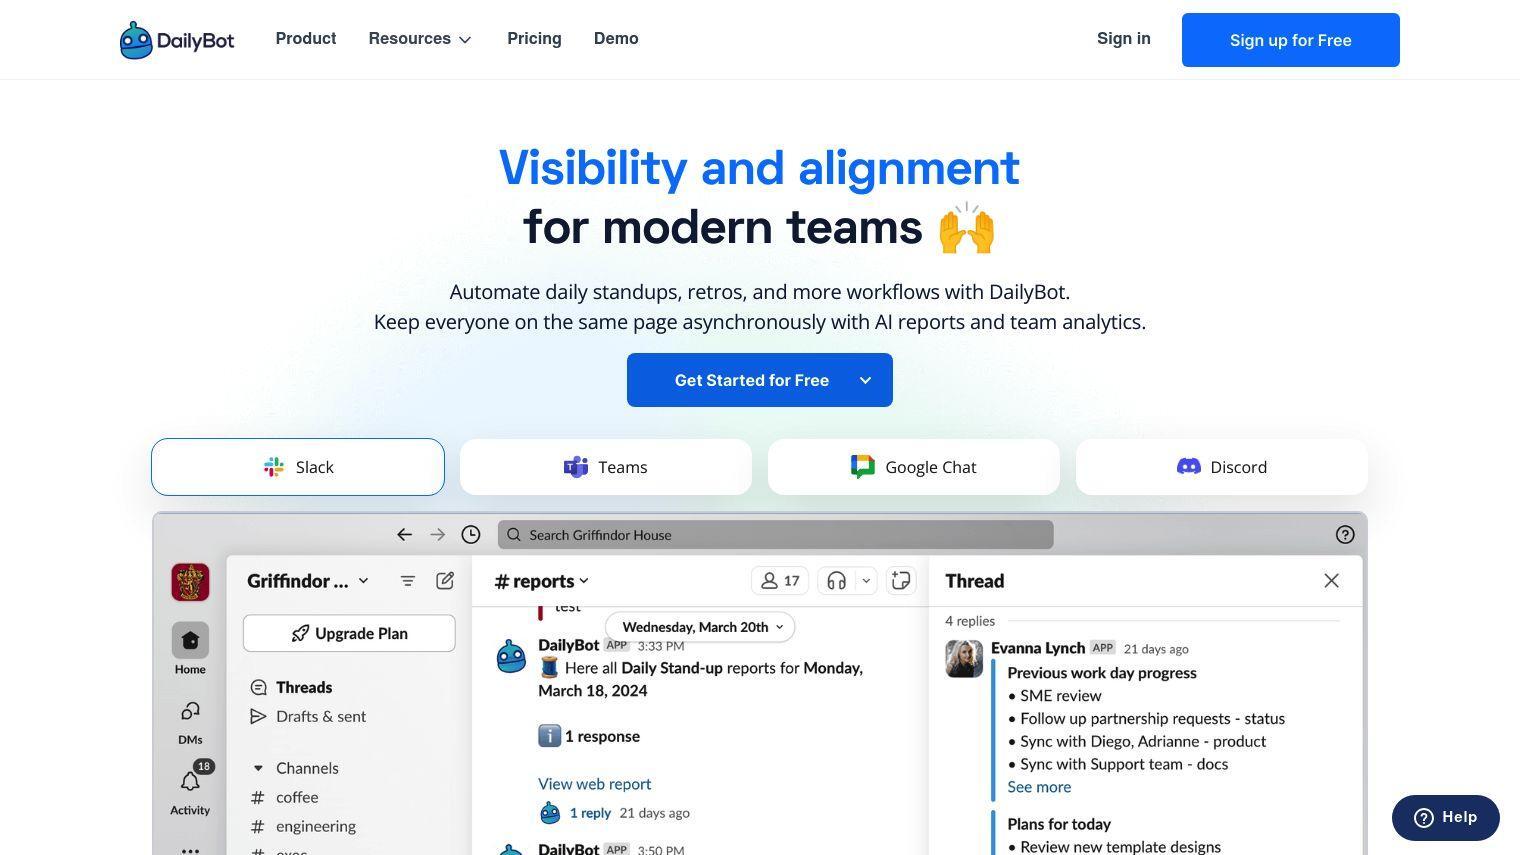Open the history clock icon
1520x855 pixels.
pyautogui.click(x=471, y=535)
